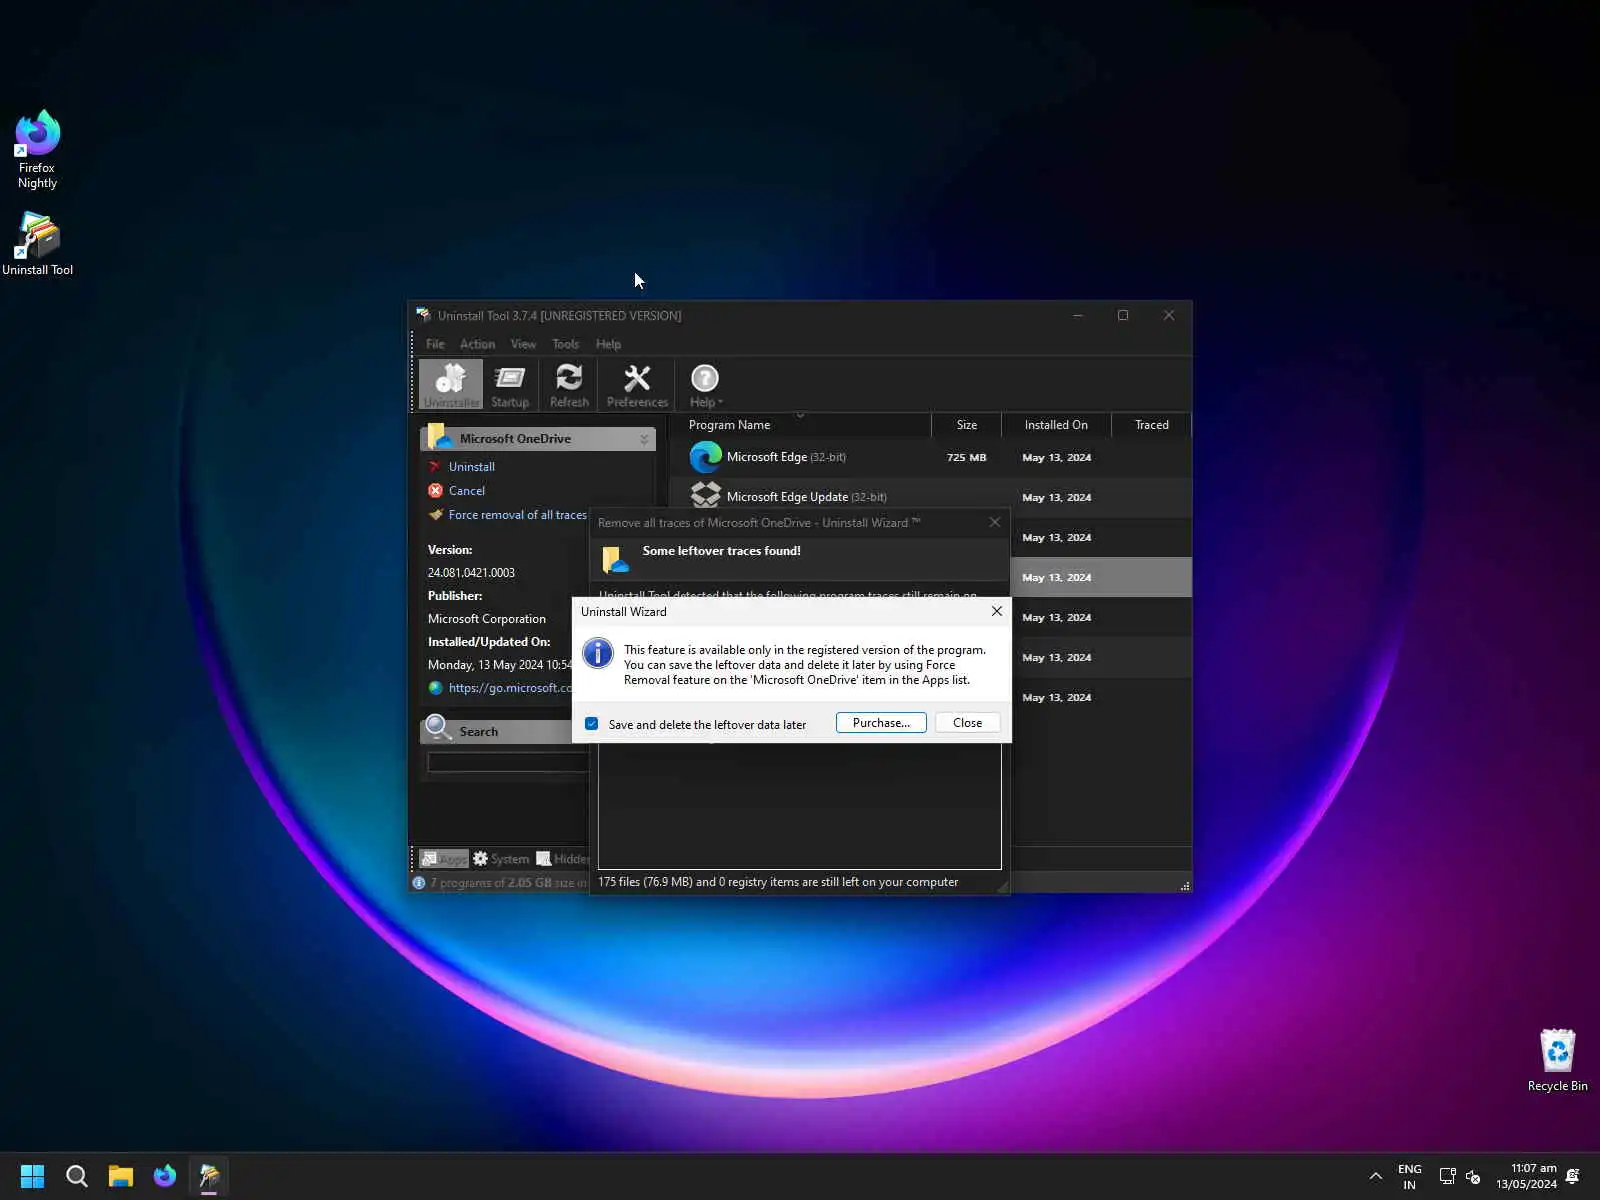The image size is (1600, 1200).
Task: Expand the Help toolbar dropdown
Action: (x=705, y=385)
